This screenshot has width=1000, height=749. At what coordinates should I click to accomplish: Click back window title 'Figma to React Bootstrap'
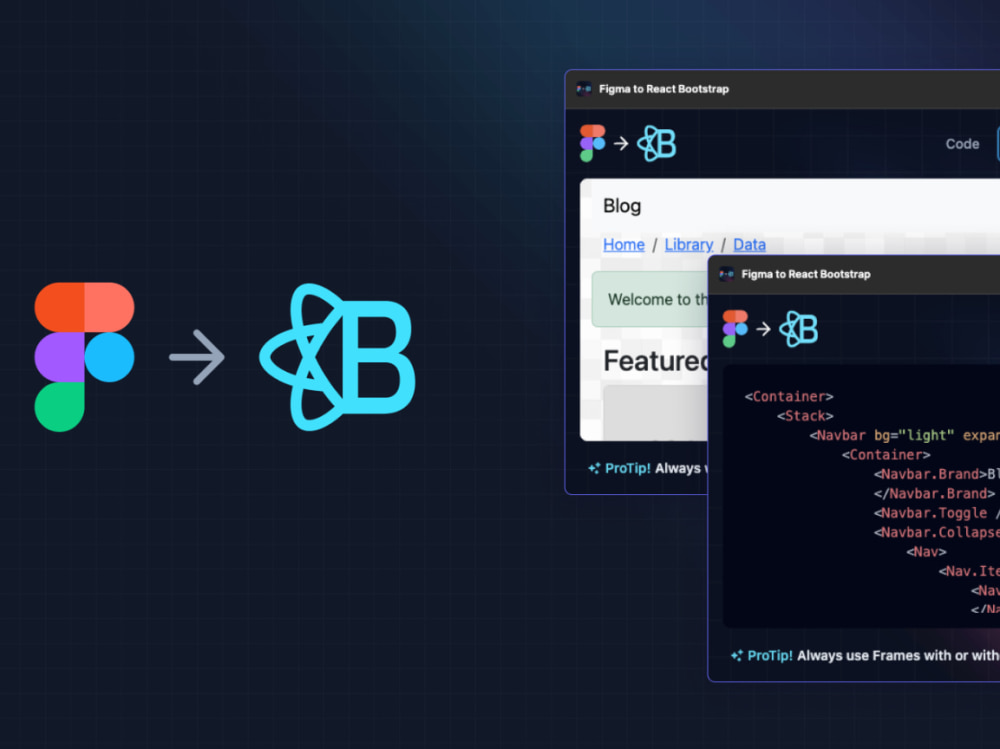tap(663, 89)
